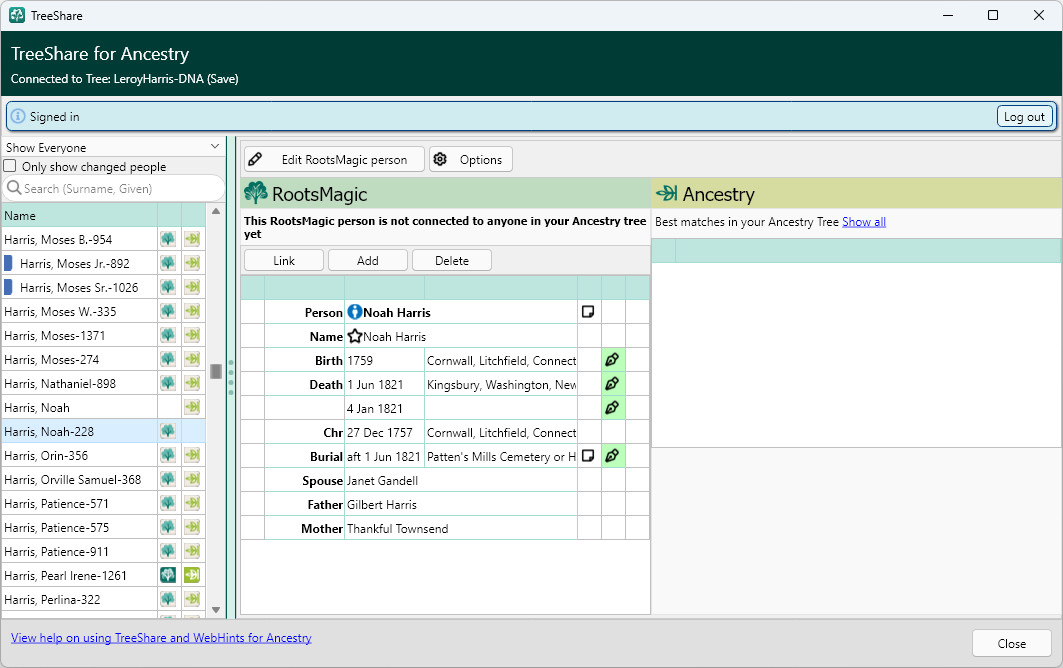Click father name Gilbert Harris

pos(382,505)
